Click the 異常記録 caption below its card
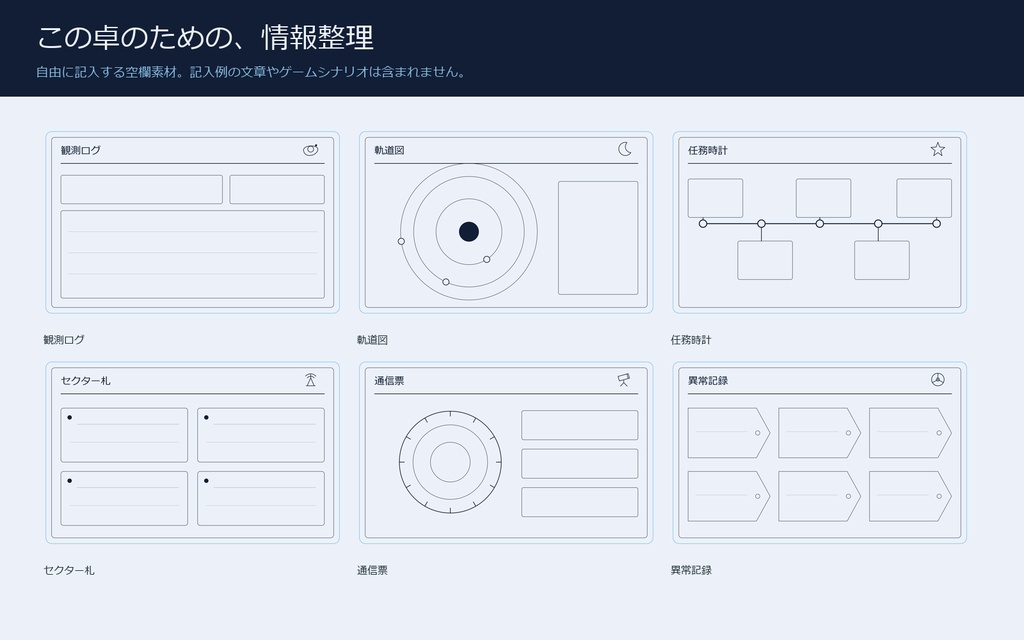The width and height of the screenshot is (1024, 640). [691, 570]
